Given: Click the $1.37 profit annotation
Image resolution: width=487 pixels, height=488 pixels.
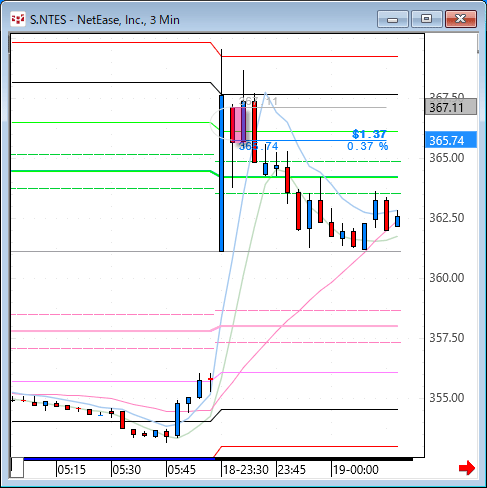Looking at the screenshot, I should 369,134.
